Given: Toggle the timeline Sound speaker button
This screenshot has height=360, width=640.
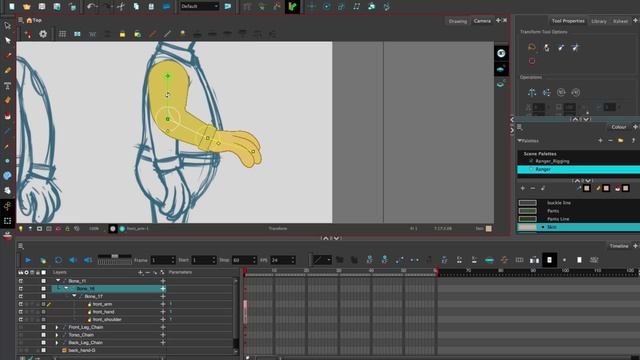Looking at the screenshot, I should click(x=73, y=260).
